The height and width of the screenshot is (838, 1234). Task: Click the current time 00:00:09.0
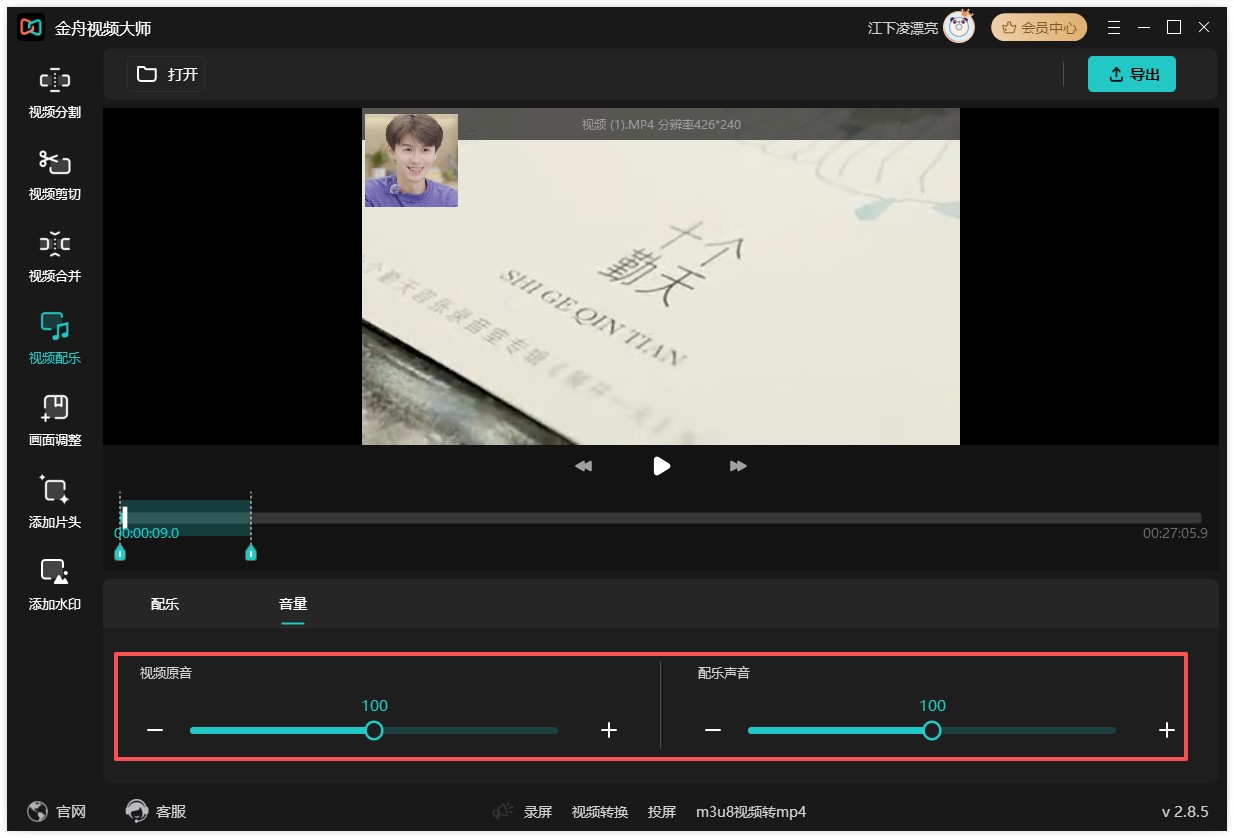click(x=147, y=533)
